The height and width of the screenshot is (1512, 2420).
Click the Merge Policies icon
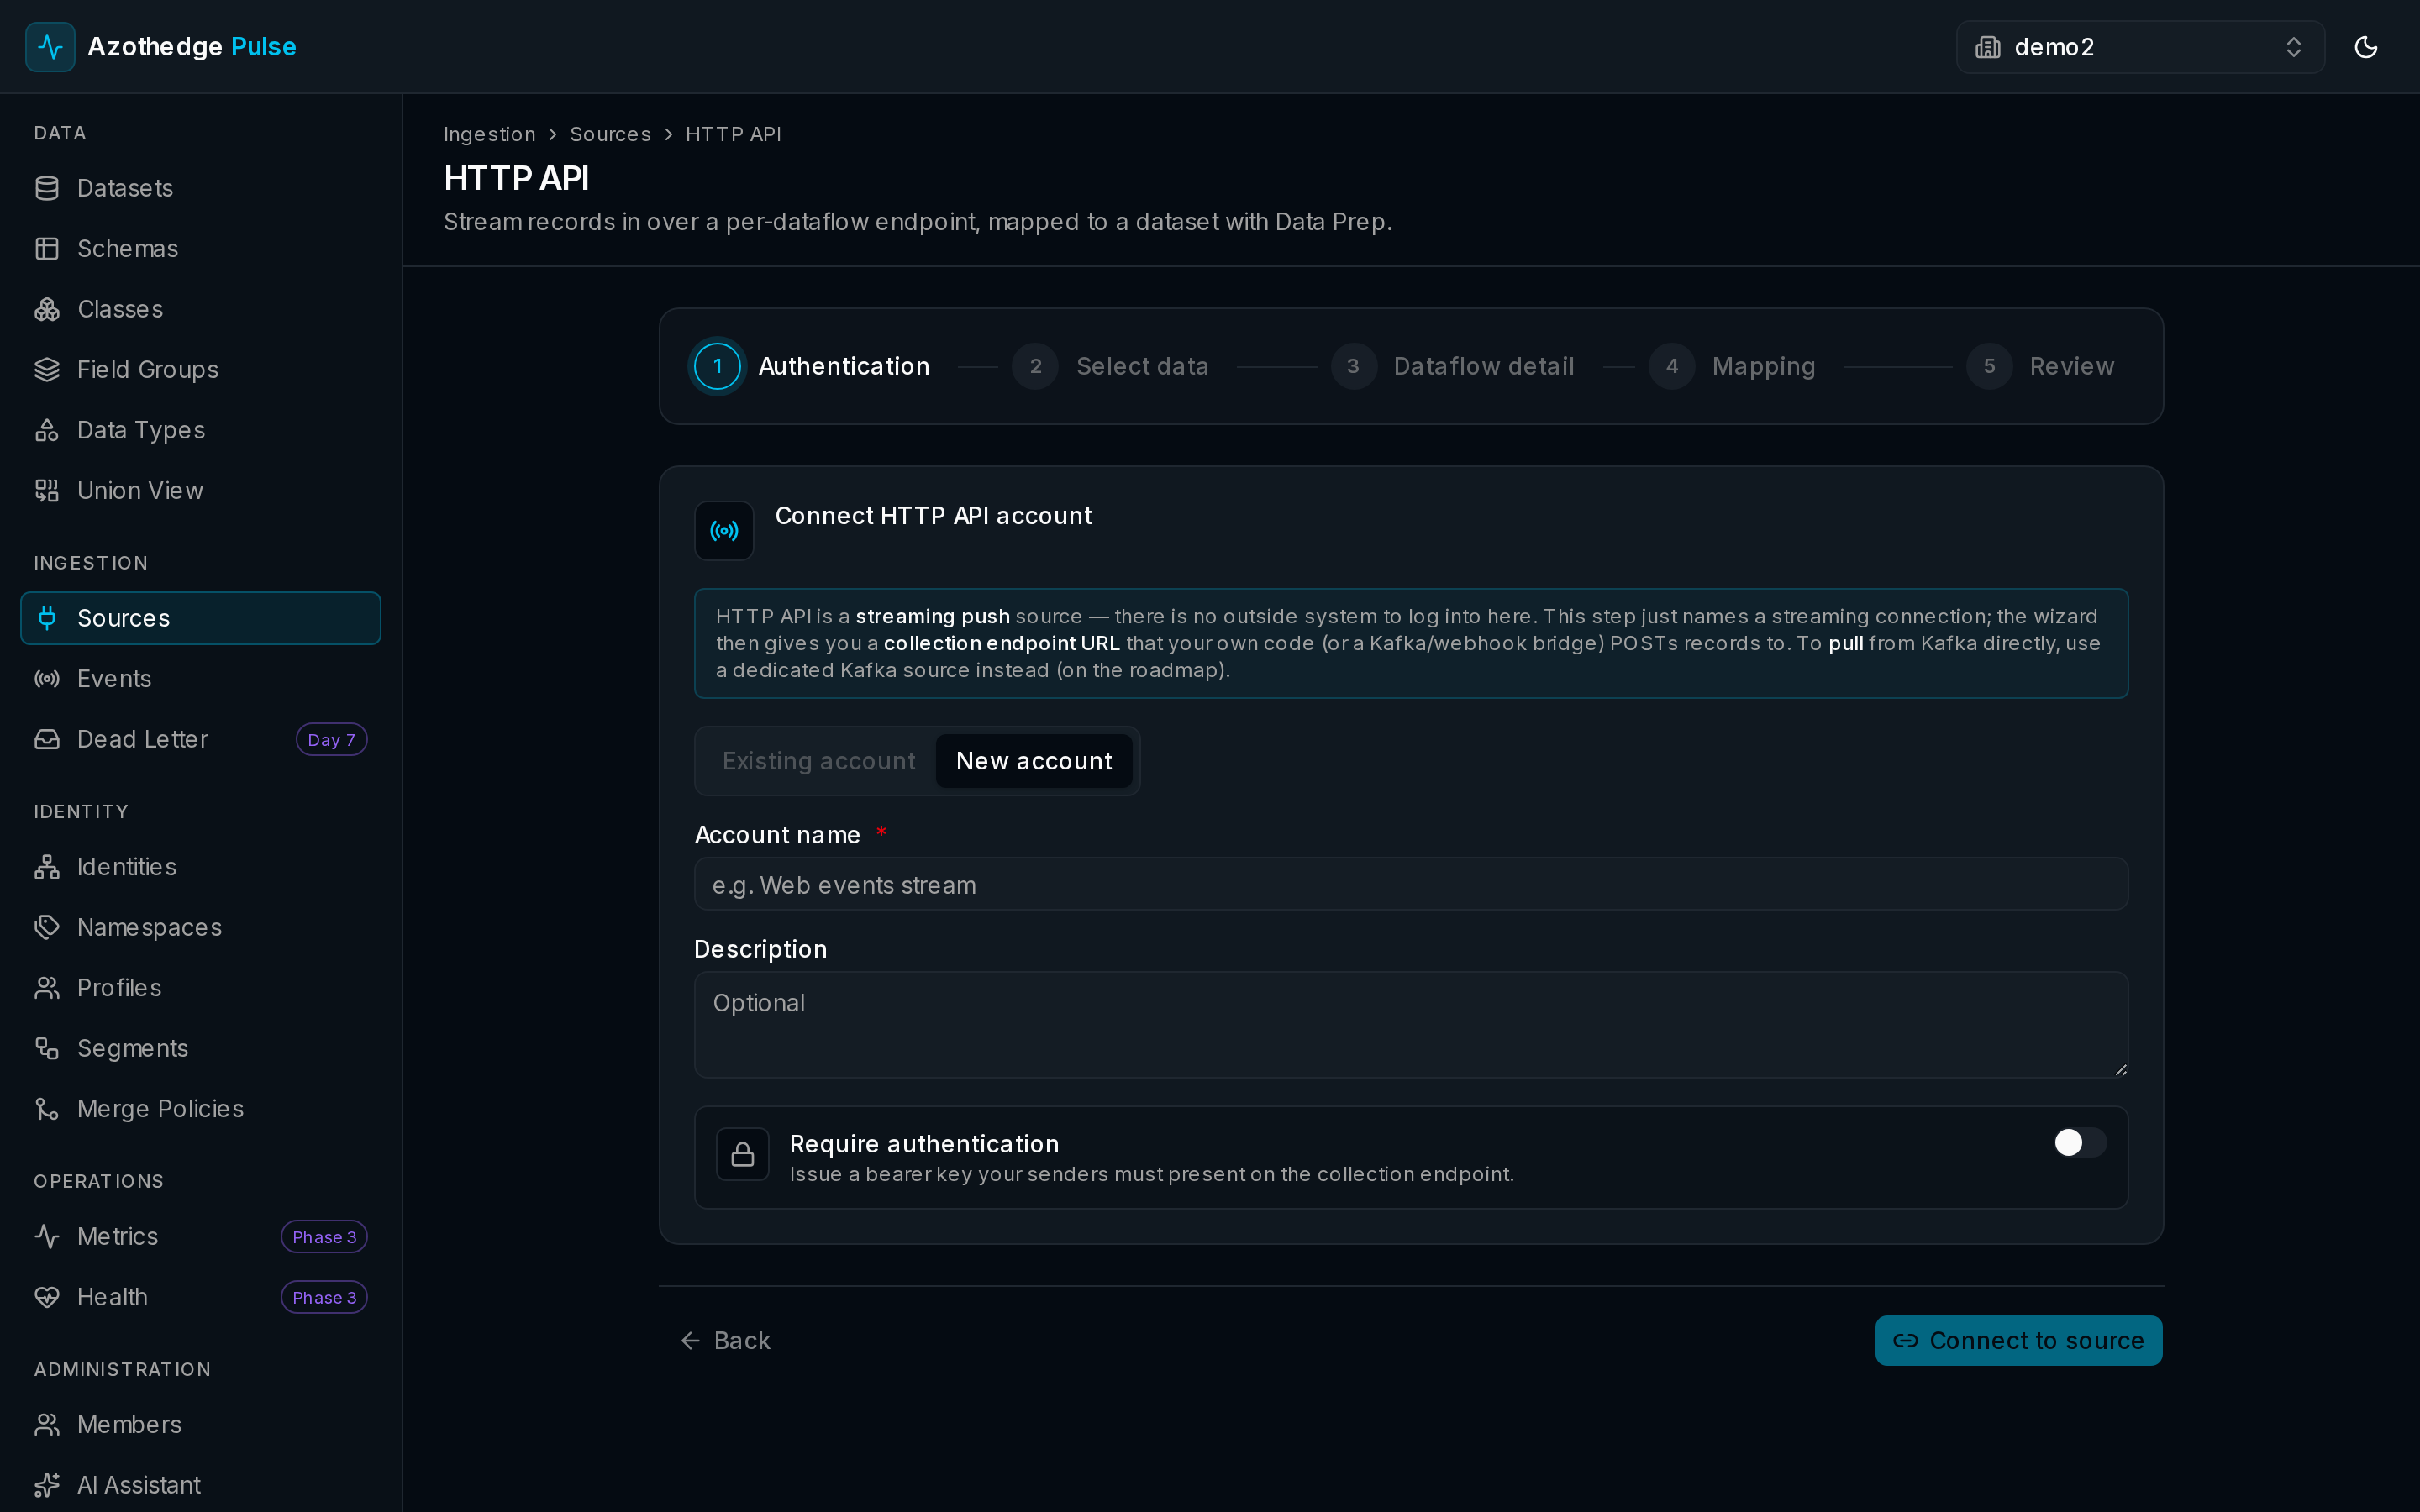coord(47,1109)
